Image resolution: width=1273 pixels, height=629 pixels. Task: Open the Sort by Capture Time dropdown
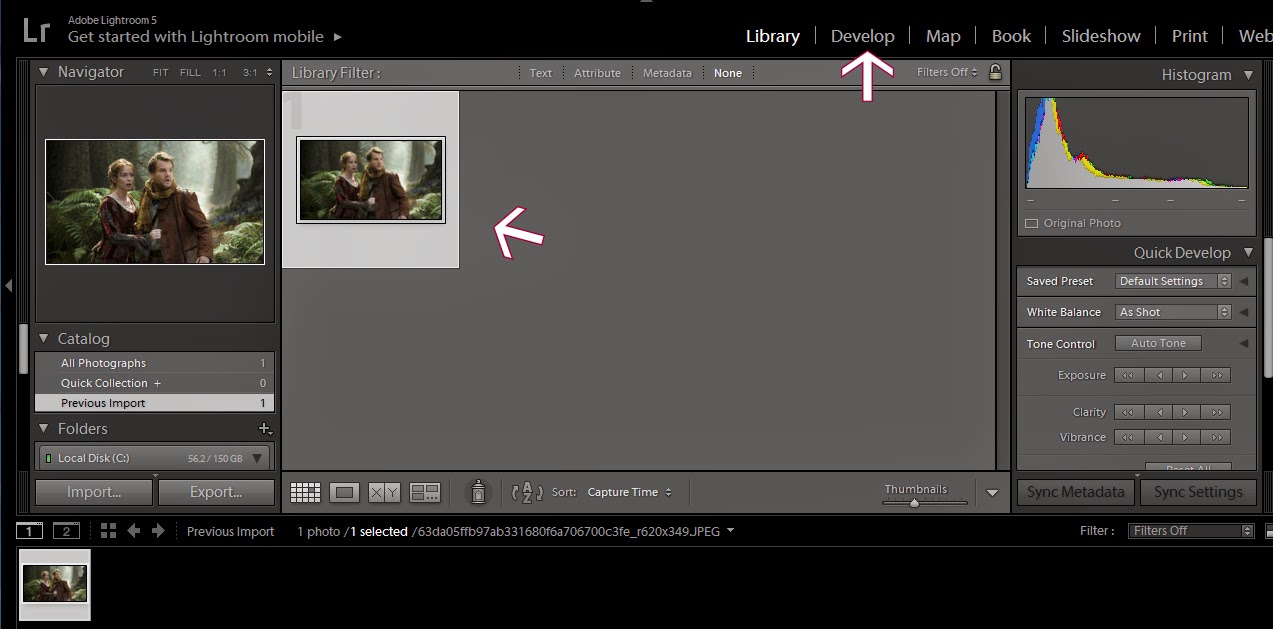click(x=629, y=492)
